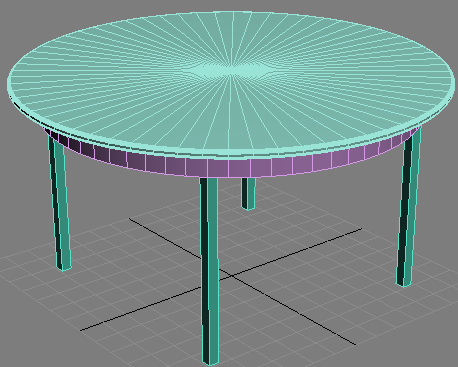Click the center point of the tabletop
458x367 pixels.
(x=231, y=71)
